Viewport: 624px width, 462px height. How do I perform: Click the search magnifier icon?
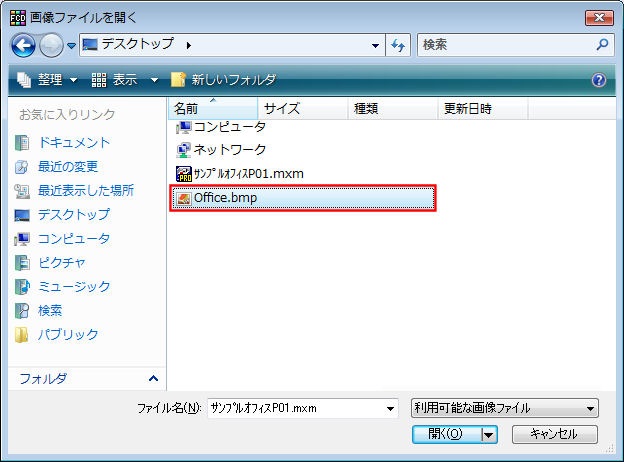(602, 45)
